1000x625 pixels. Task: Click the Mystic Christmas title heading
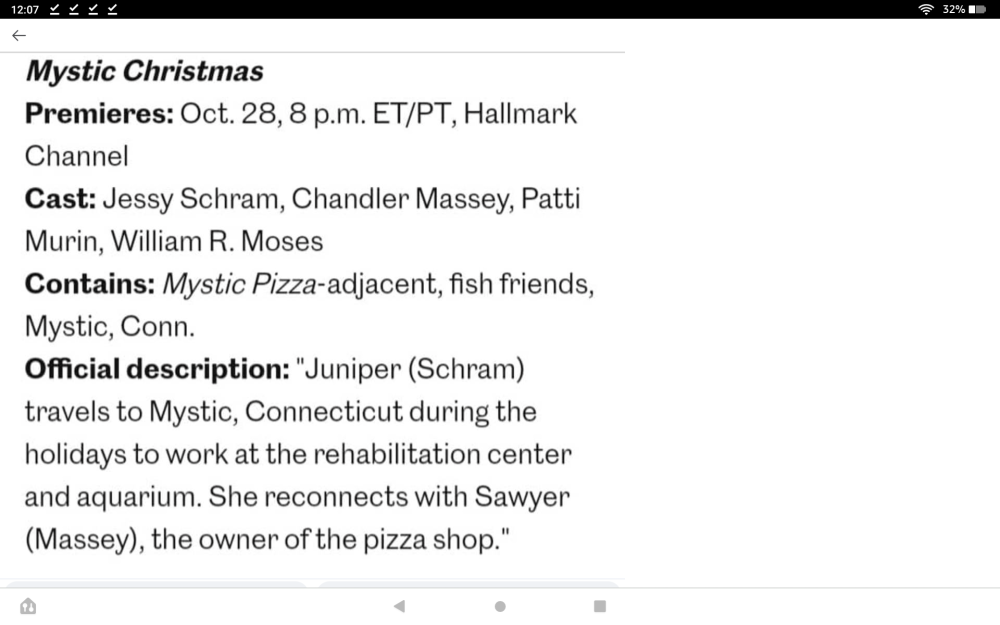pos(144,72)
